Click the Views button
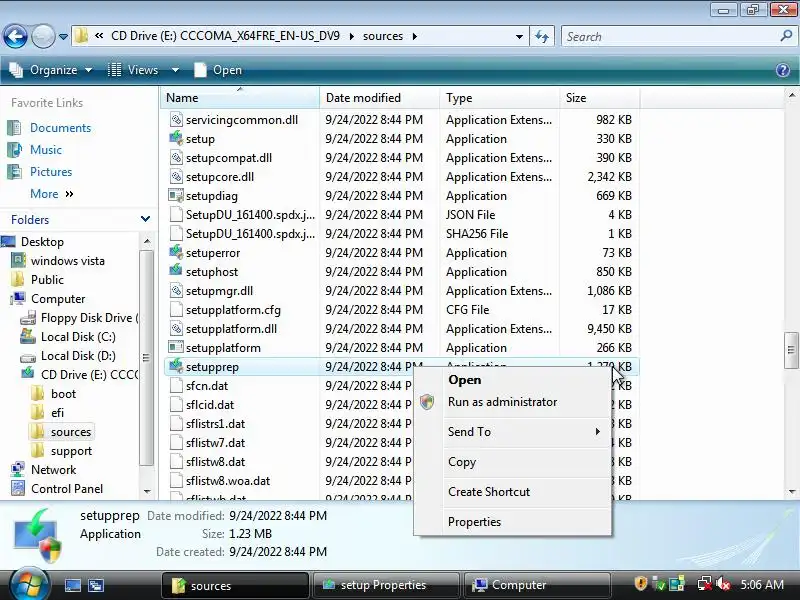 click(x=134, y=70)
